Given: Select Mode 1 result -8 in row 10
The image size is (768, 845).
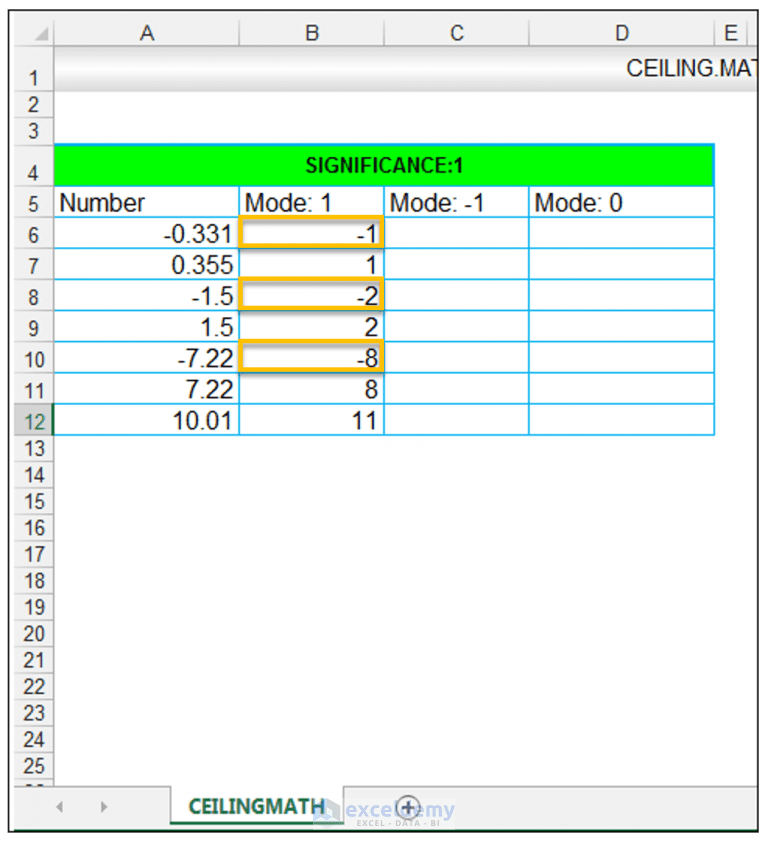Looking at the screenshot, I should tap(312, 358).
